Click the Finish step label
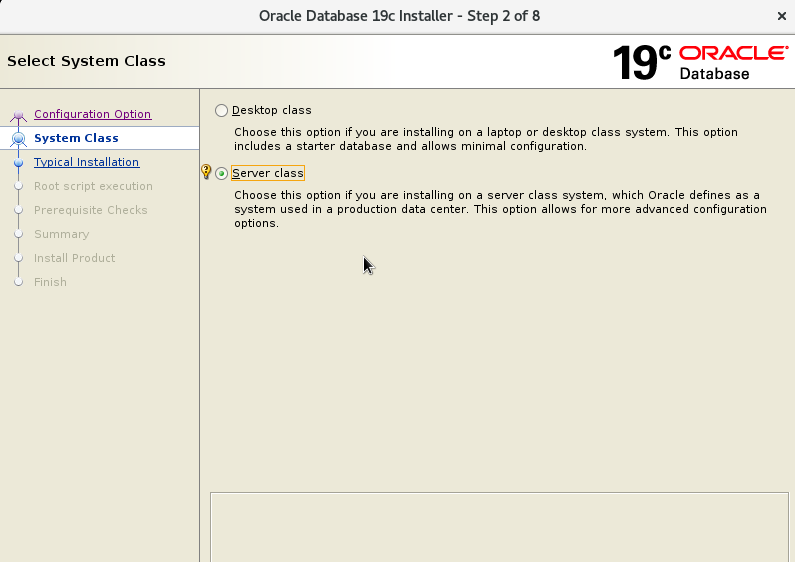This screenshot has height=562, width=795. coord(50,282)
